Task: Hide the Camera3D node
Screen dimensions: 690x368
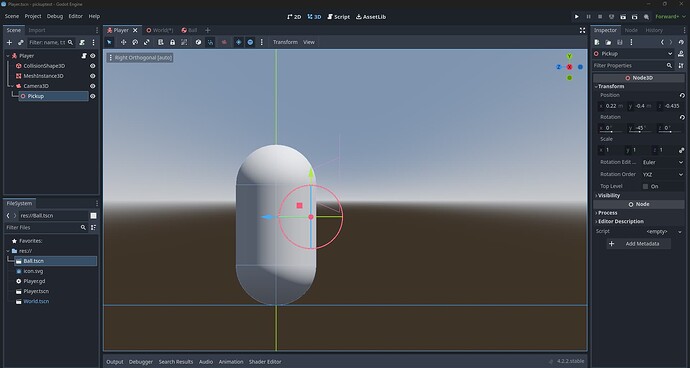Action: (92, 86)
